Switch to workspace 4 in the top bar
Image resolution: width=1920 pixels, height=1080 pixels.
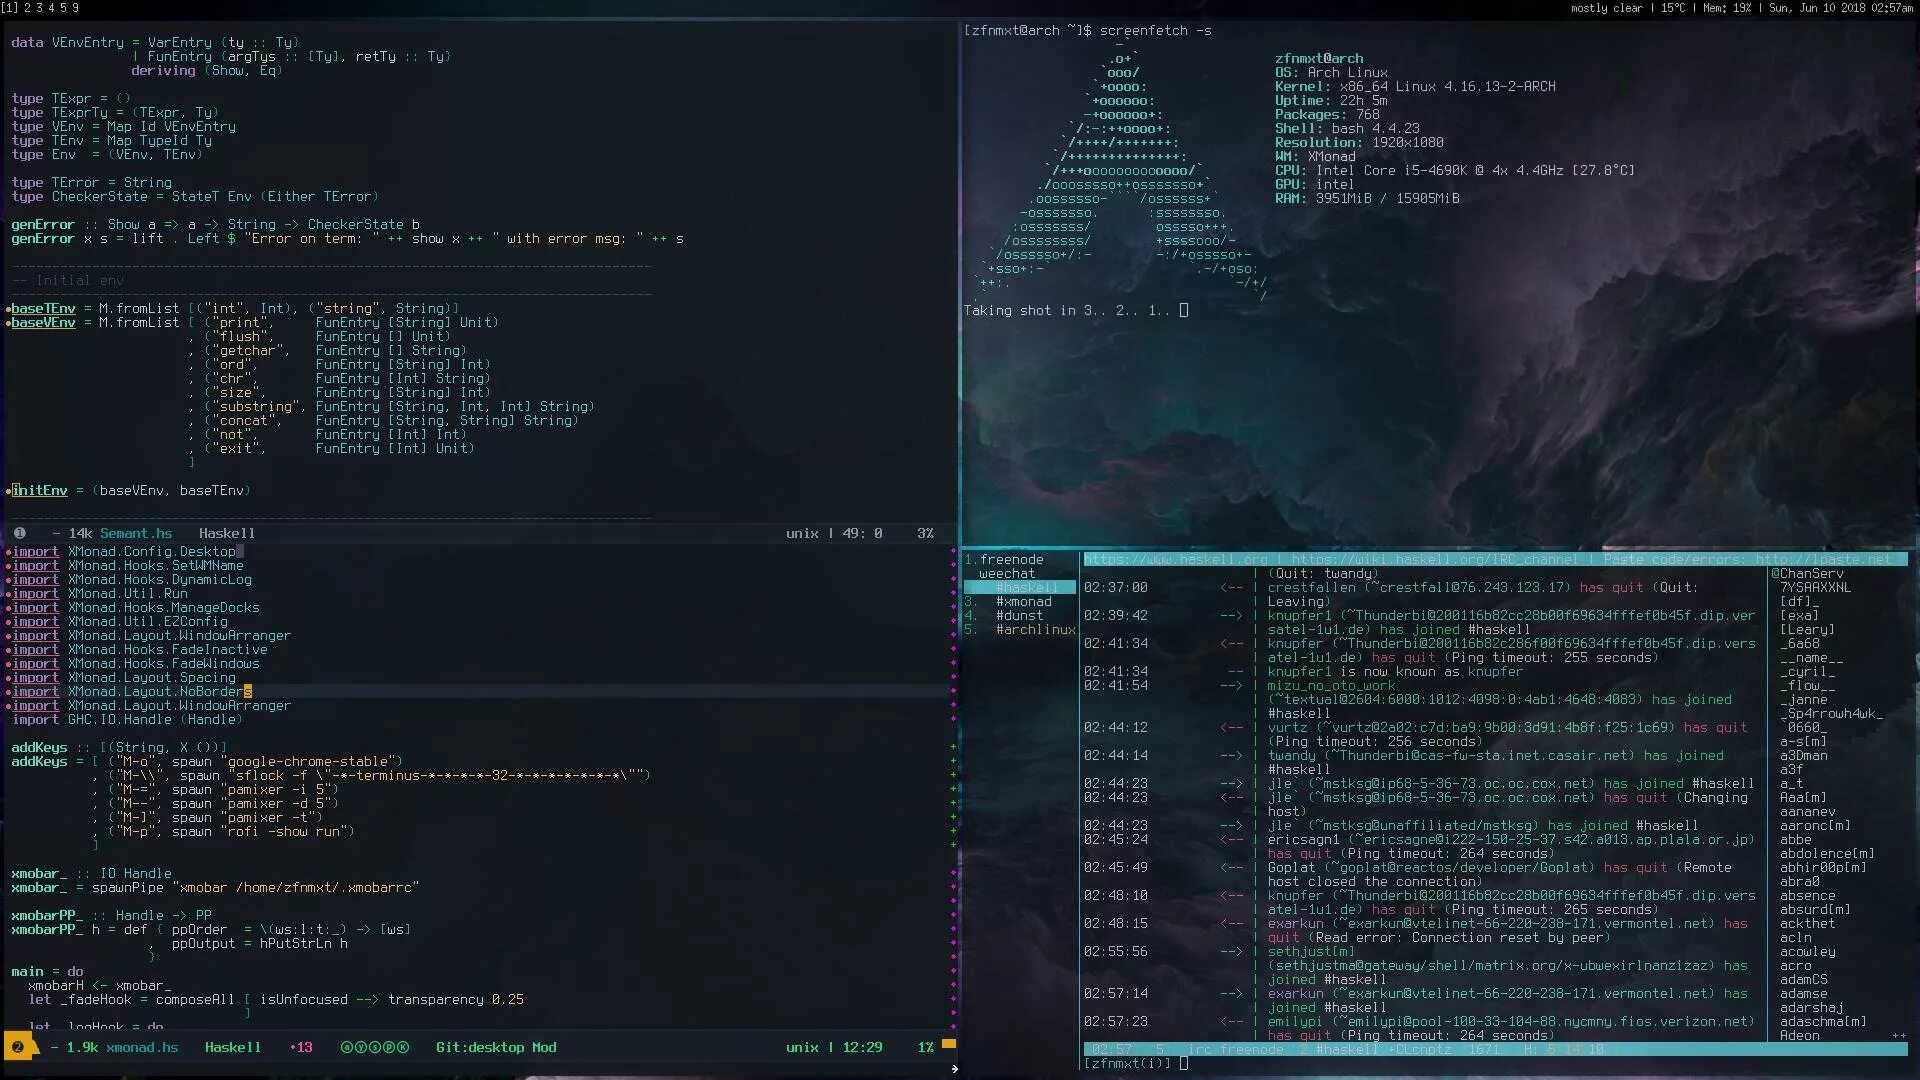[x=51, y=8]
